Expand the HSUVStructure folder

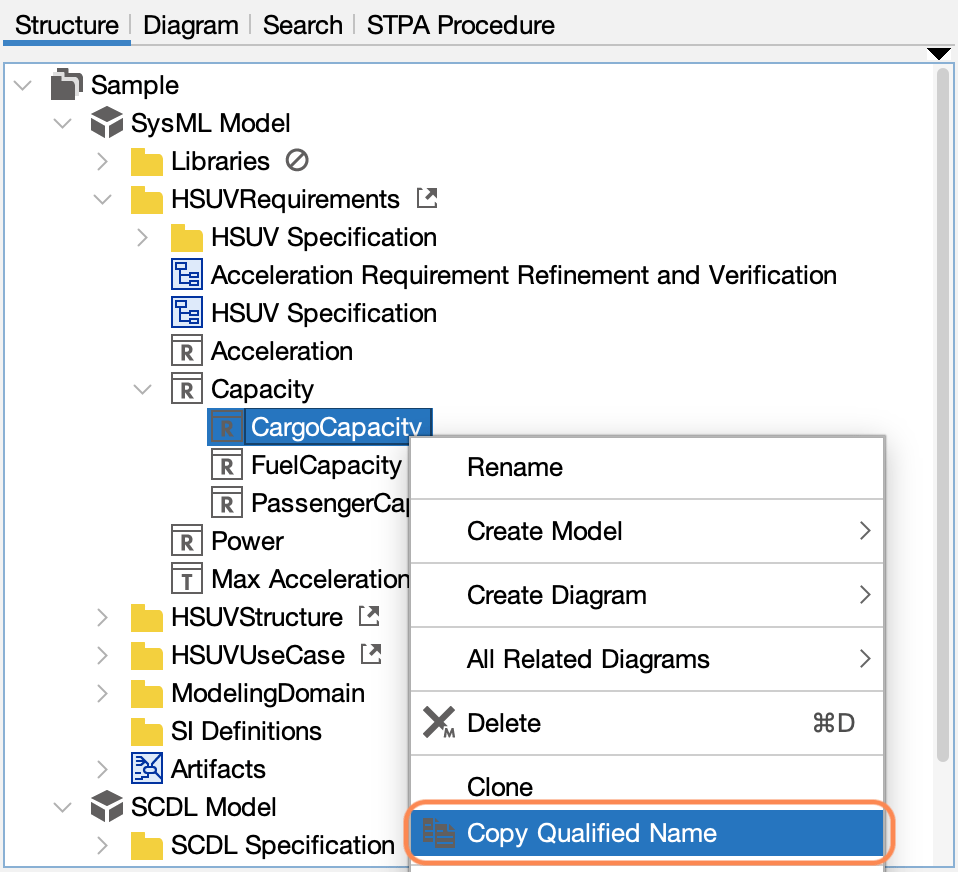(102, 618)
